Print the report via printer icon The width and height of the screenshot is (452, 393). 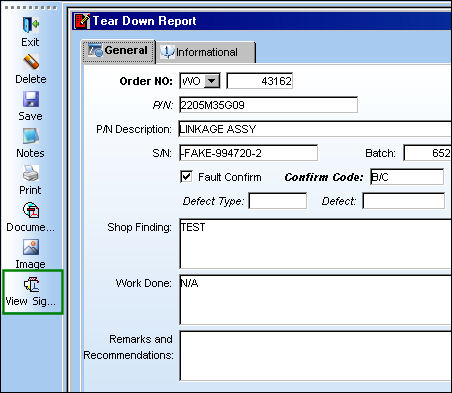point(31,173)
